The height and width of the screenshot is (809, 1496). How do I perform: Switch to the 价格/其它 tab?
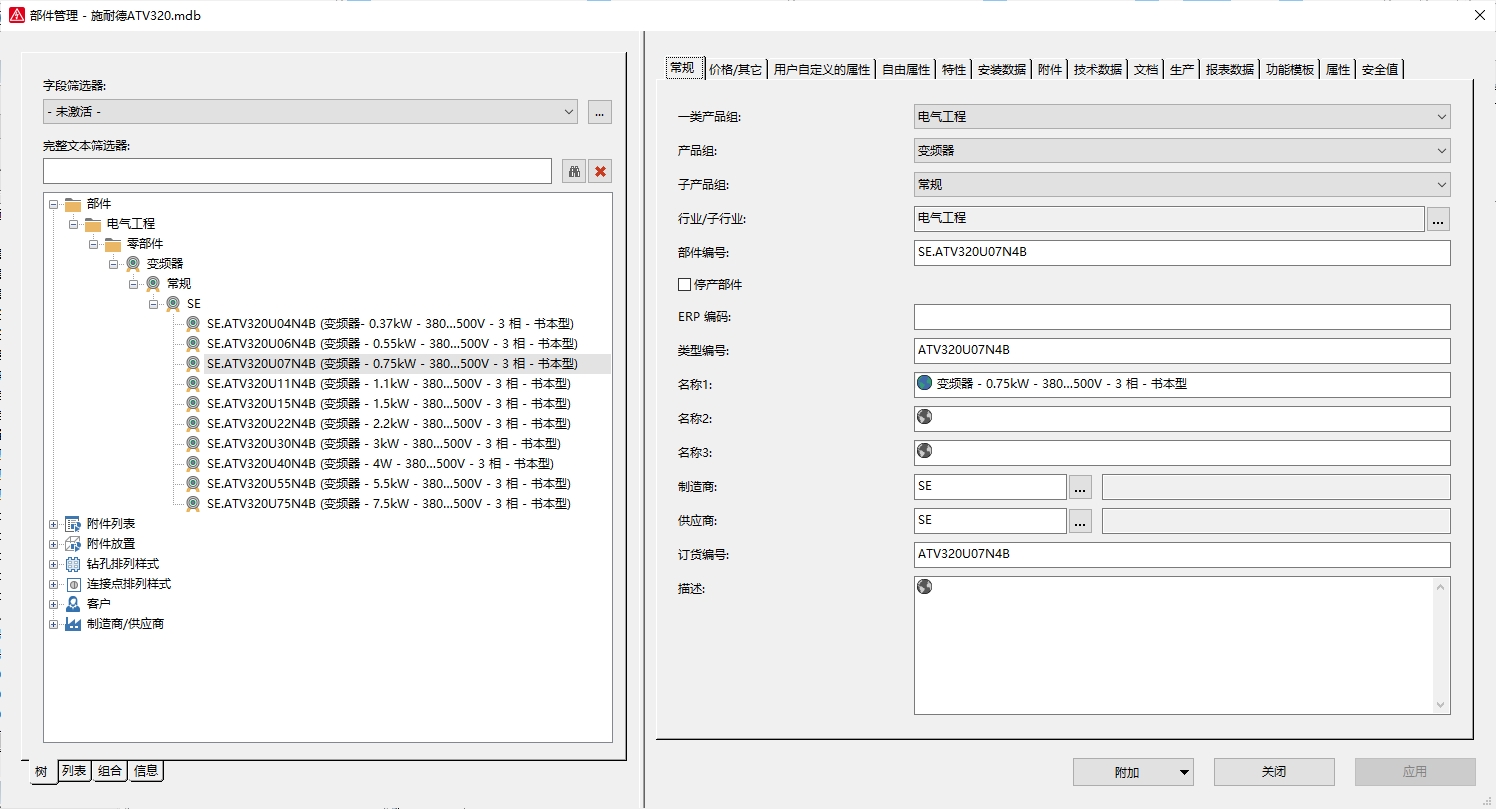[735, 70]
